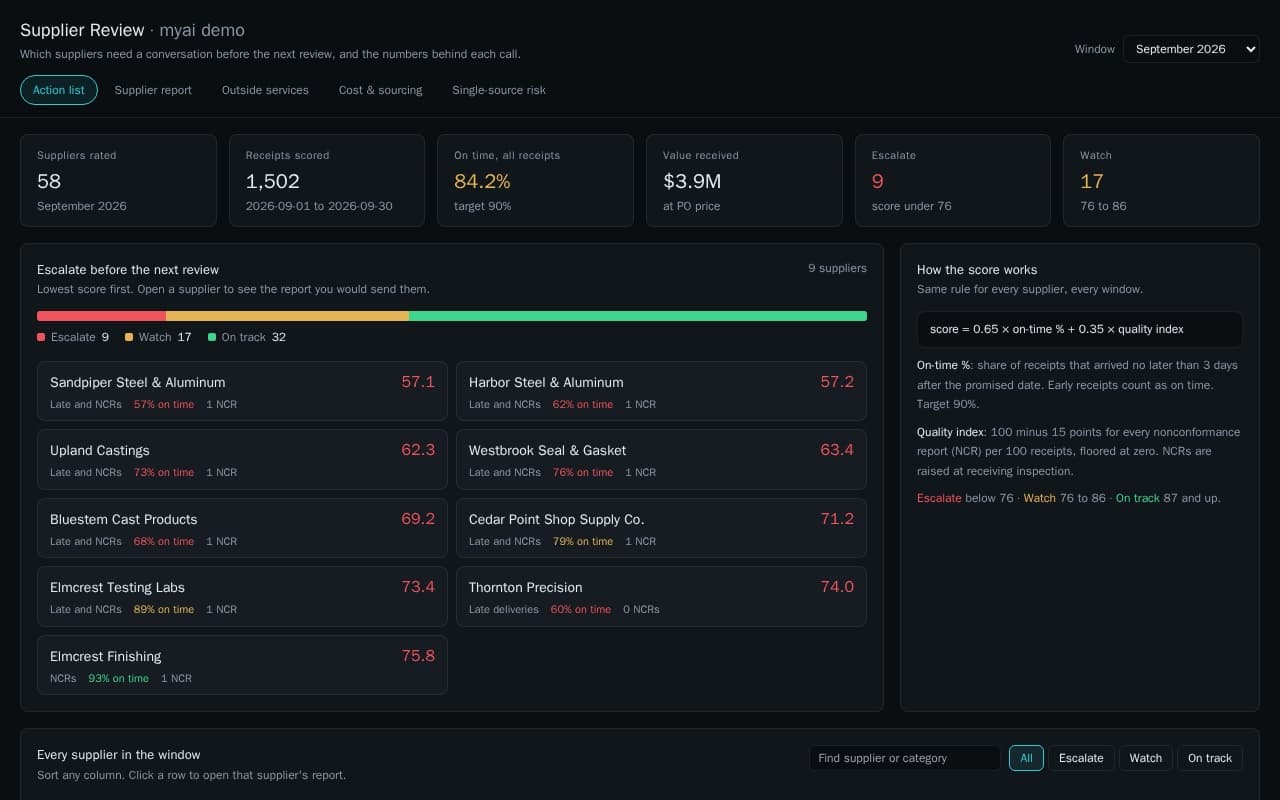Open Bluestem Cast Products card
The height and width of the screenshot is (800, 1280).
click(x=242, y=528)
